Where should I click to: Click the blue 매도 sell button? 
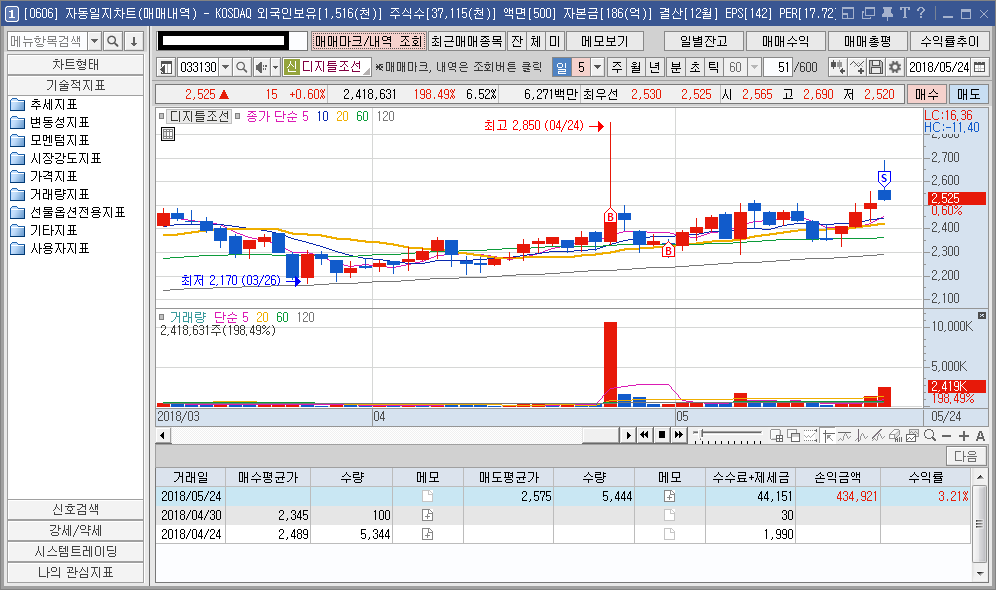coord(969,95)
